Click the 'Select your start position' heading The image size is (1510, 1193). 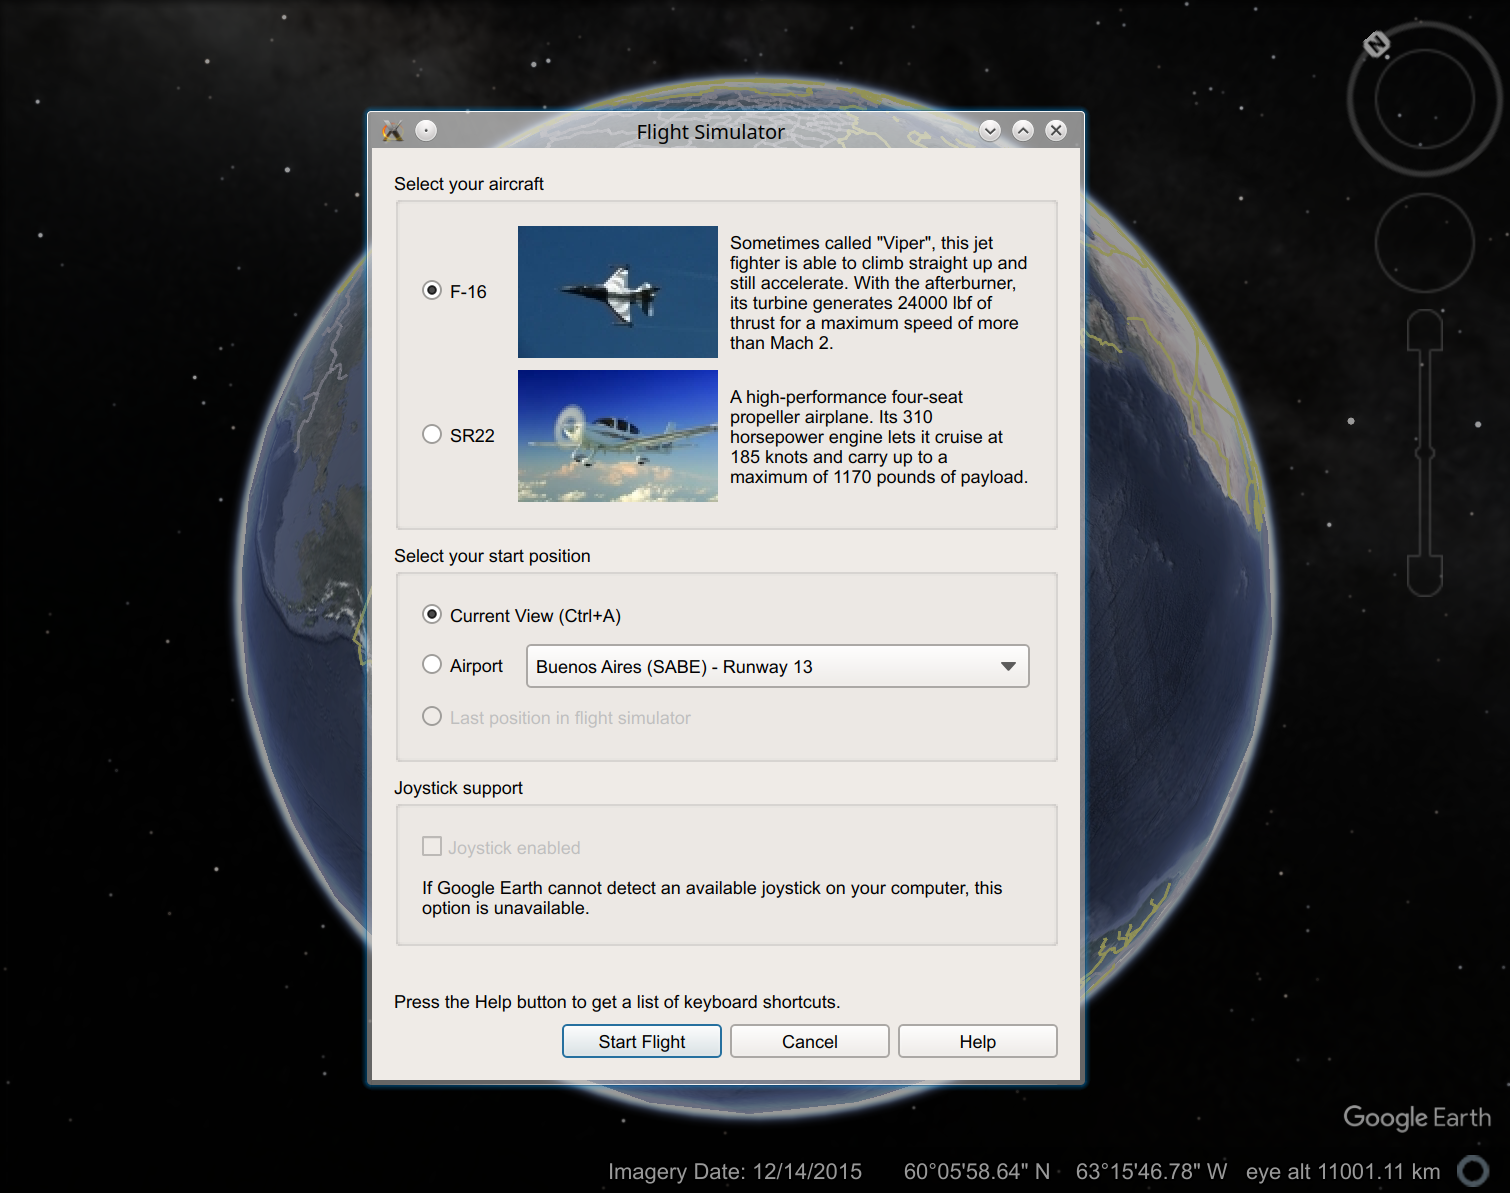(x=492, y=556)
